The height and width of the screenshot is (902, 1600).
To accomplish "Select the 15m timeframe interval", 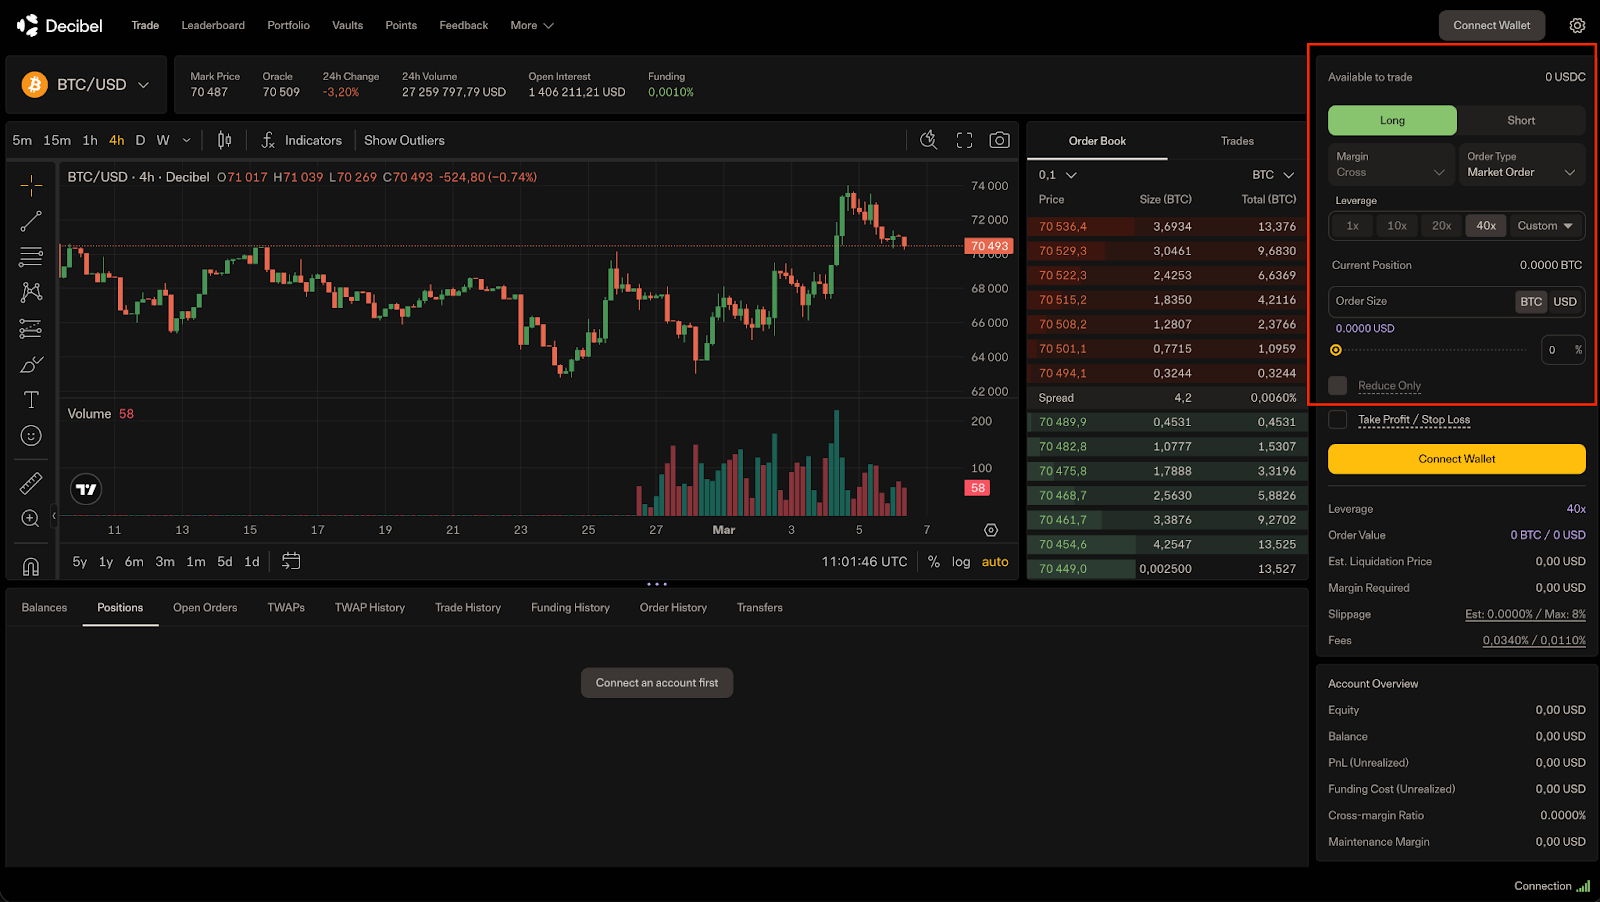I will (x=57, y=140).
